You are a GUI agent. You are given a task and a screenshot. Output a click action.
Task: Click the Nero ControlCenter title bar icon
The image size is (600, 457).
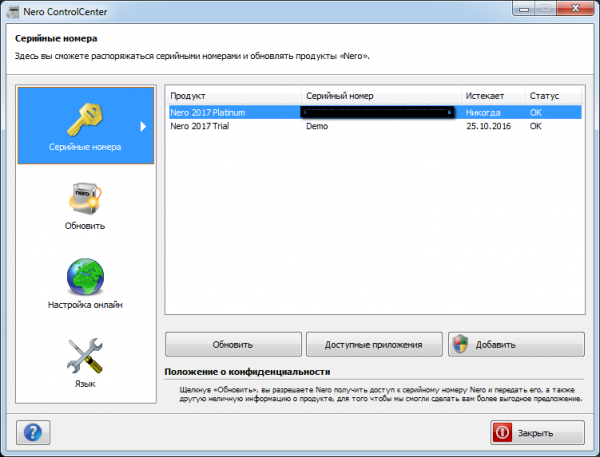tap(13, 12)
